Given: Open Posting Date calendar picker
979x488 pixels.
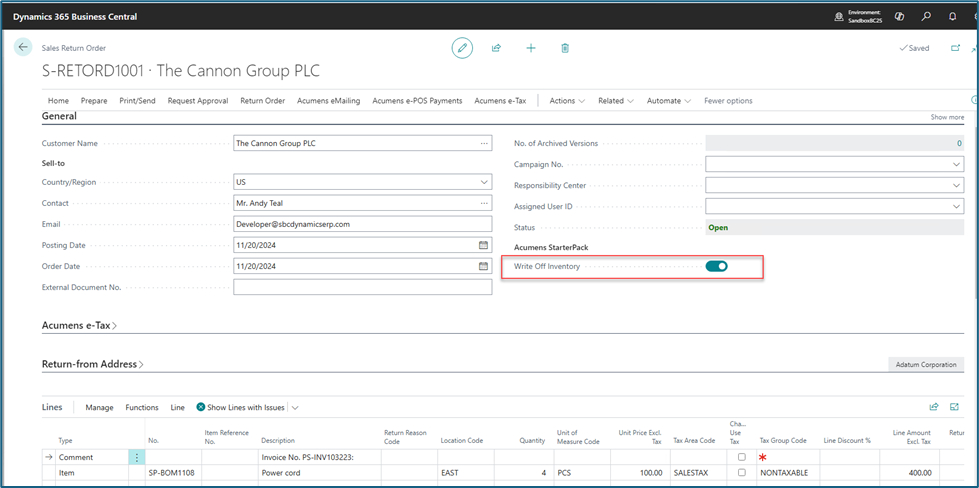Looking at the screenshot, I should pos(483,245).
